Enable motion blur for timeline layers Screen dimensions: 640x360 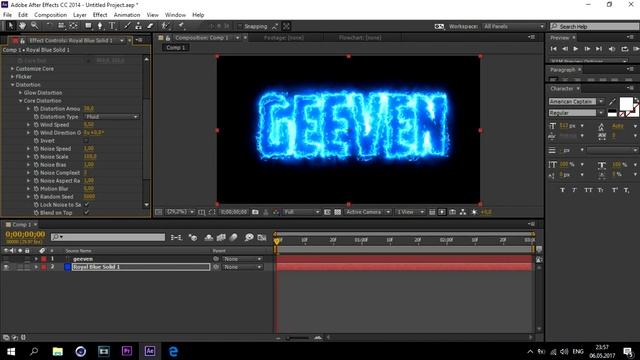tap(233, 237)
